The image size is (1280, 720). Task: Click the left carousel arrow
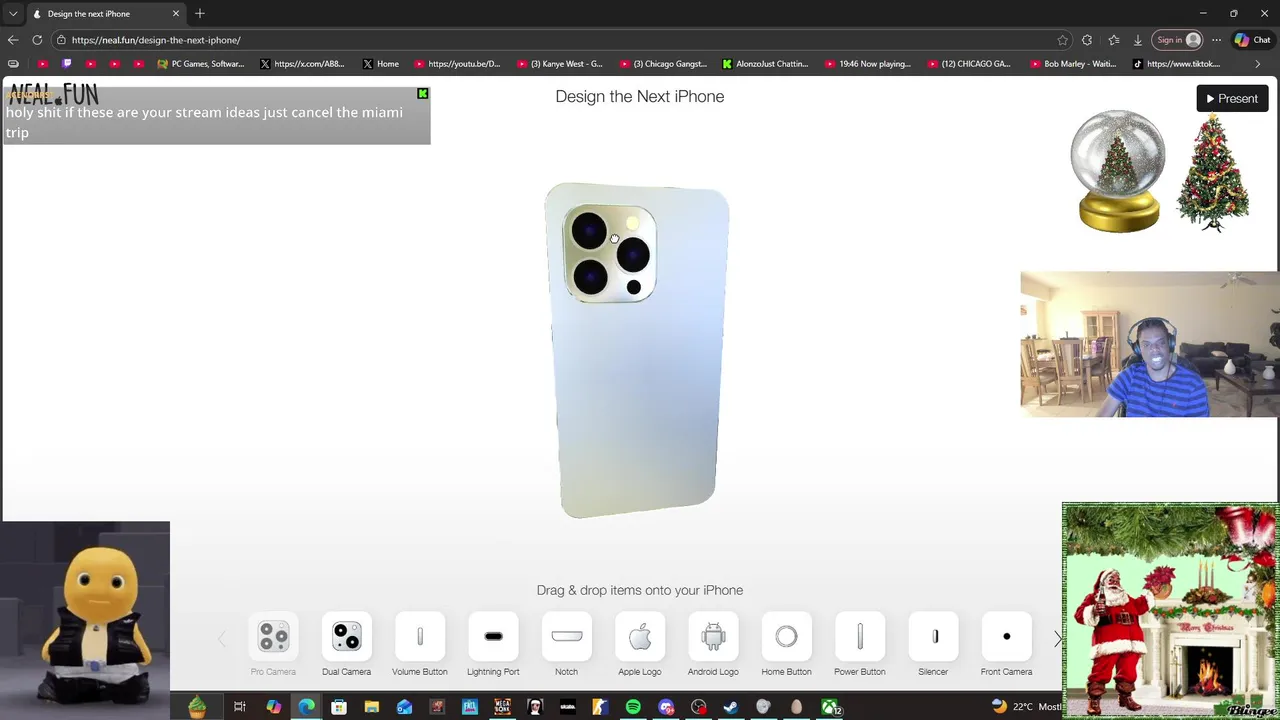(222, 639)
